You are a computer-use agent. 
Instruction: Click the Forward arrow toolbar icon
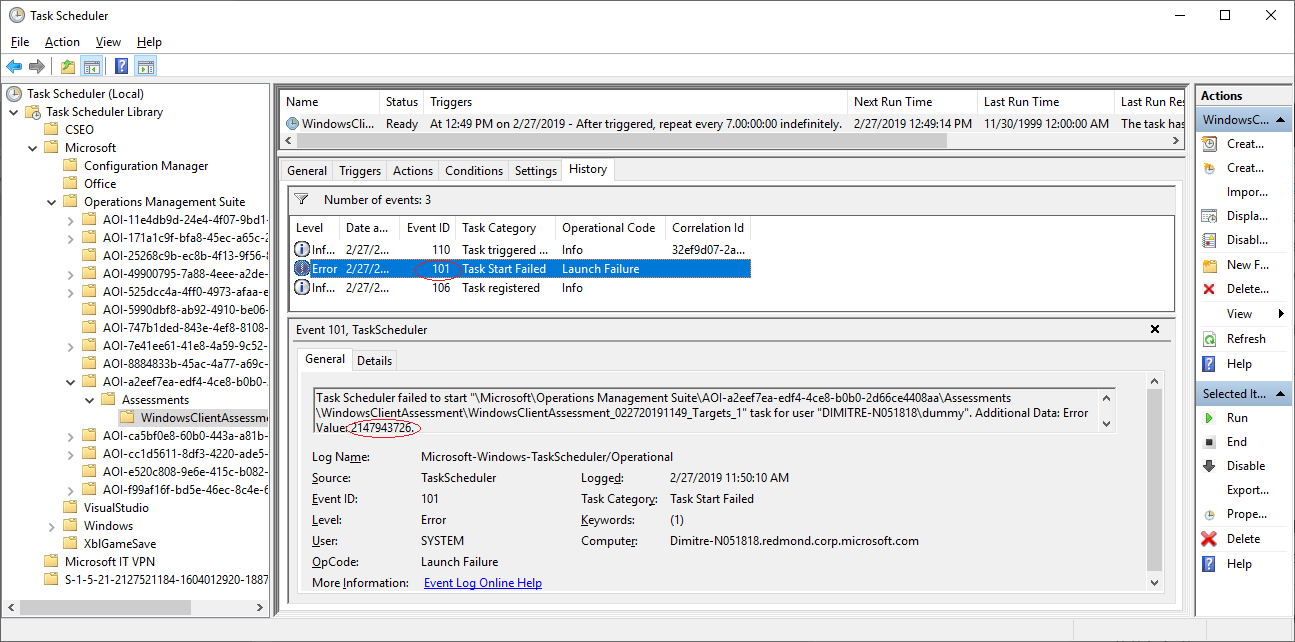(x=37, y=66)
